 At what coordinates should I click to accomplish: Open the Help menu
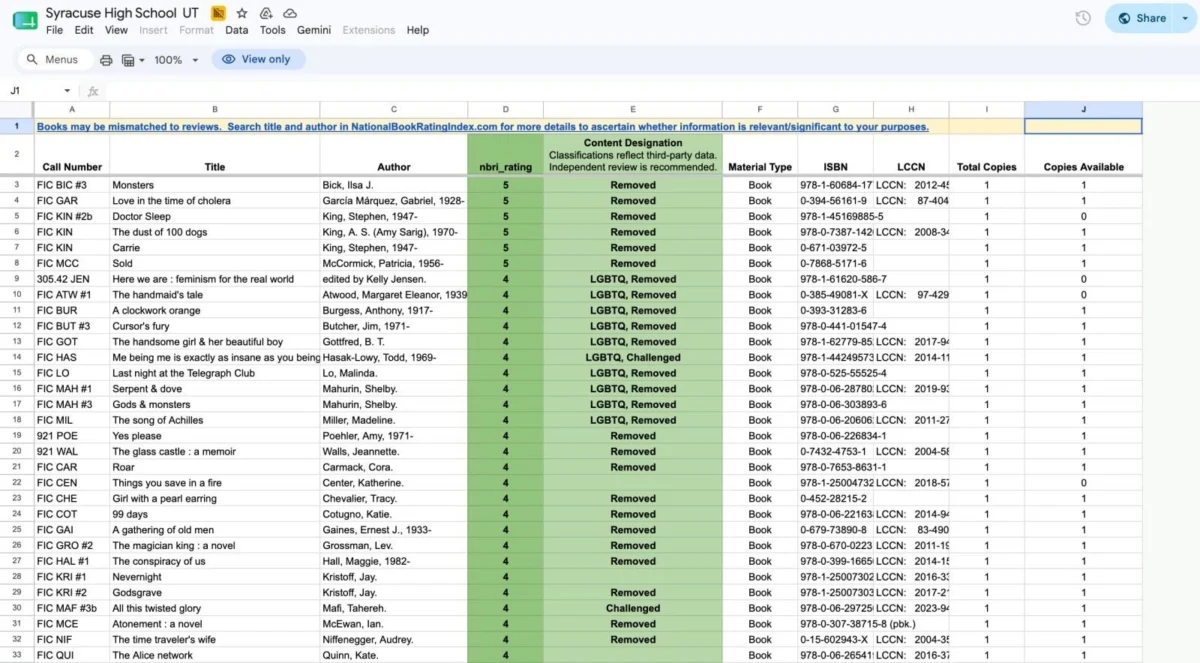pyautogui.click(x=418, y=30)
